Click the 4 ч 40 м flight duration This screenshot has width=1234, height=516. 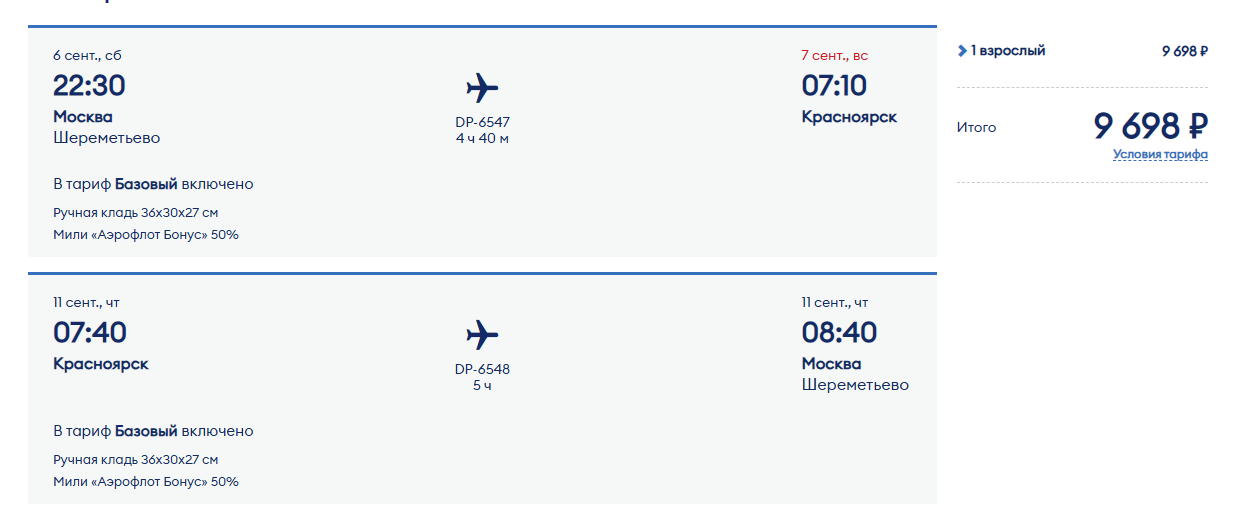click(482, 138)
